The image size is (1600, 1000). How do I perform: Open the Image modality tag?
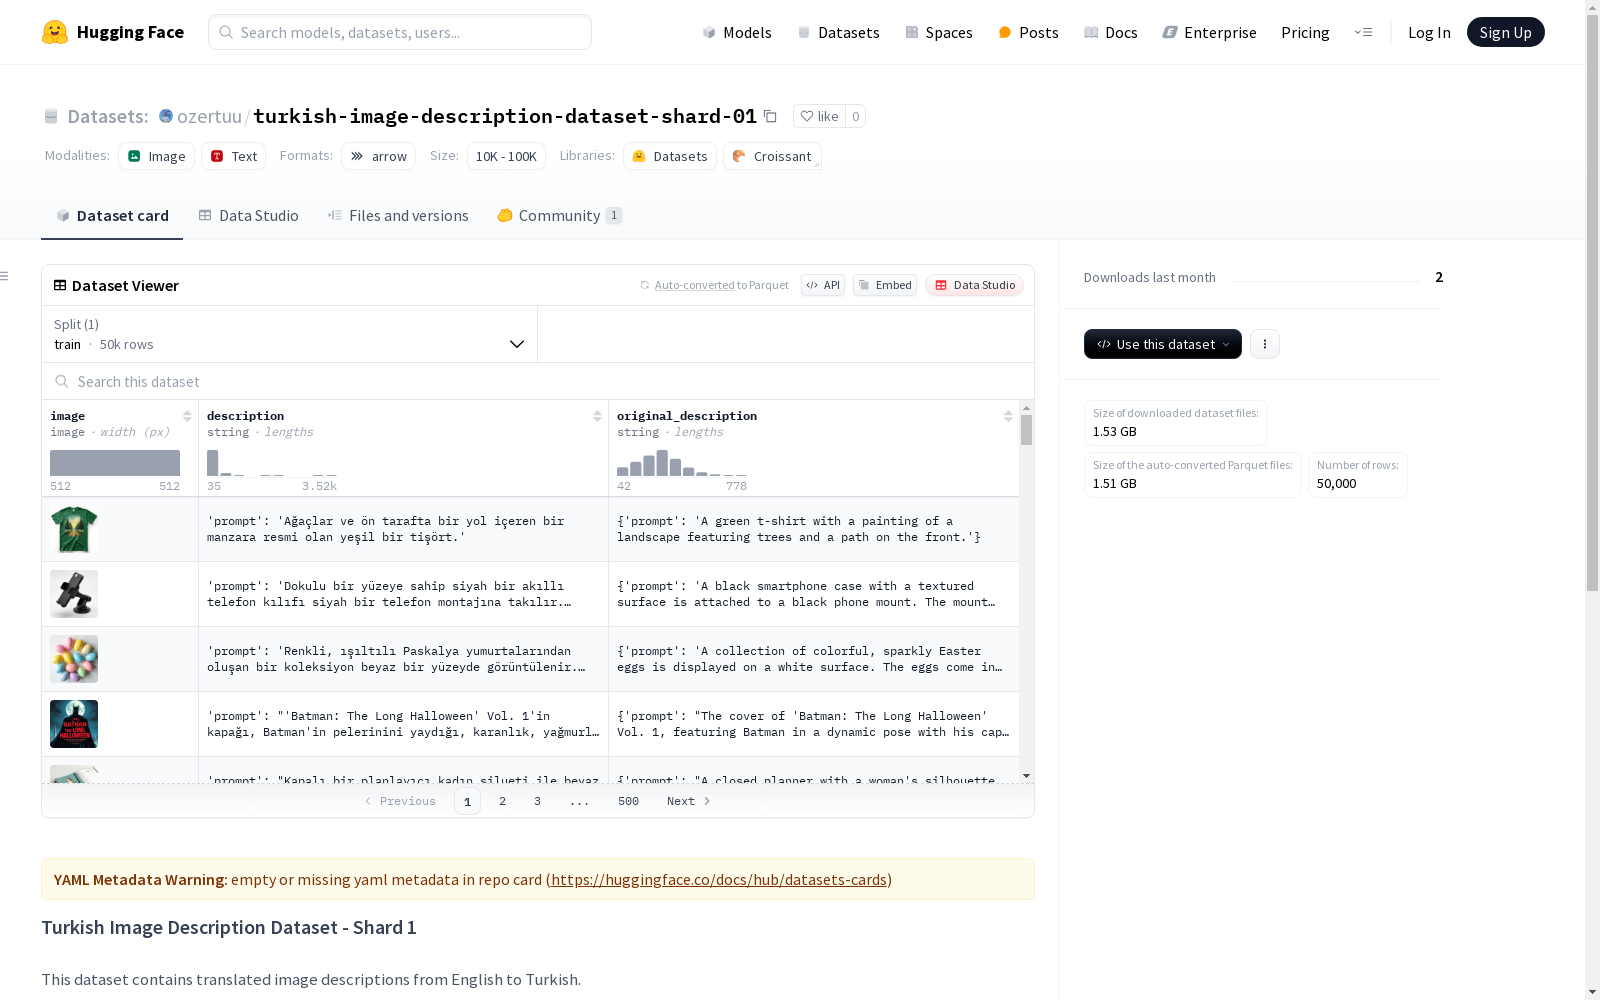157,156
